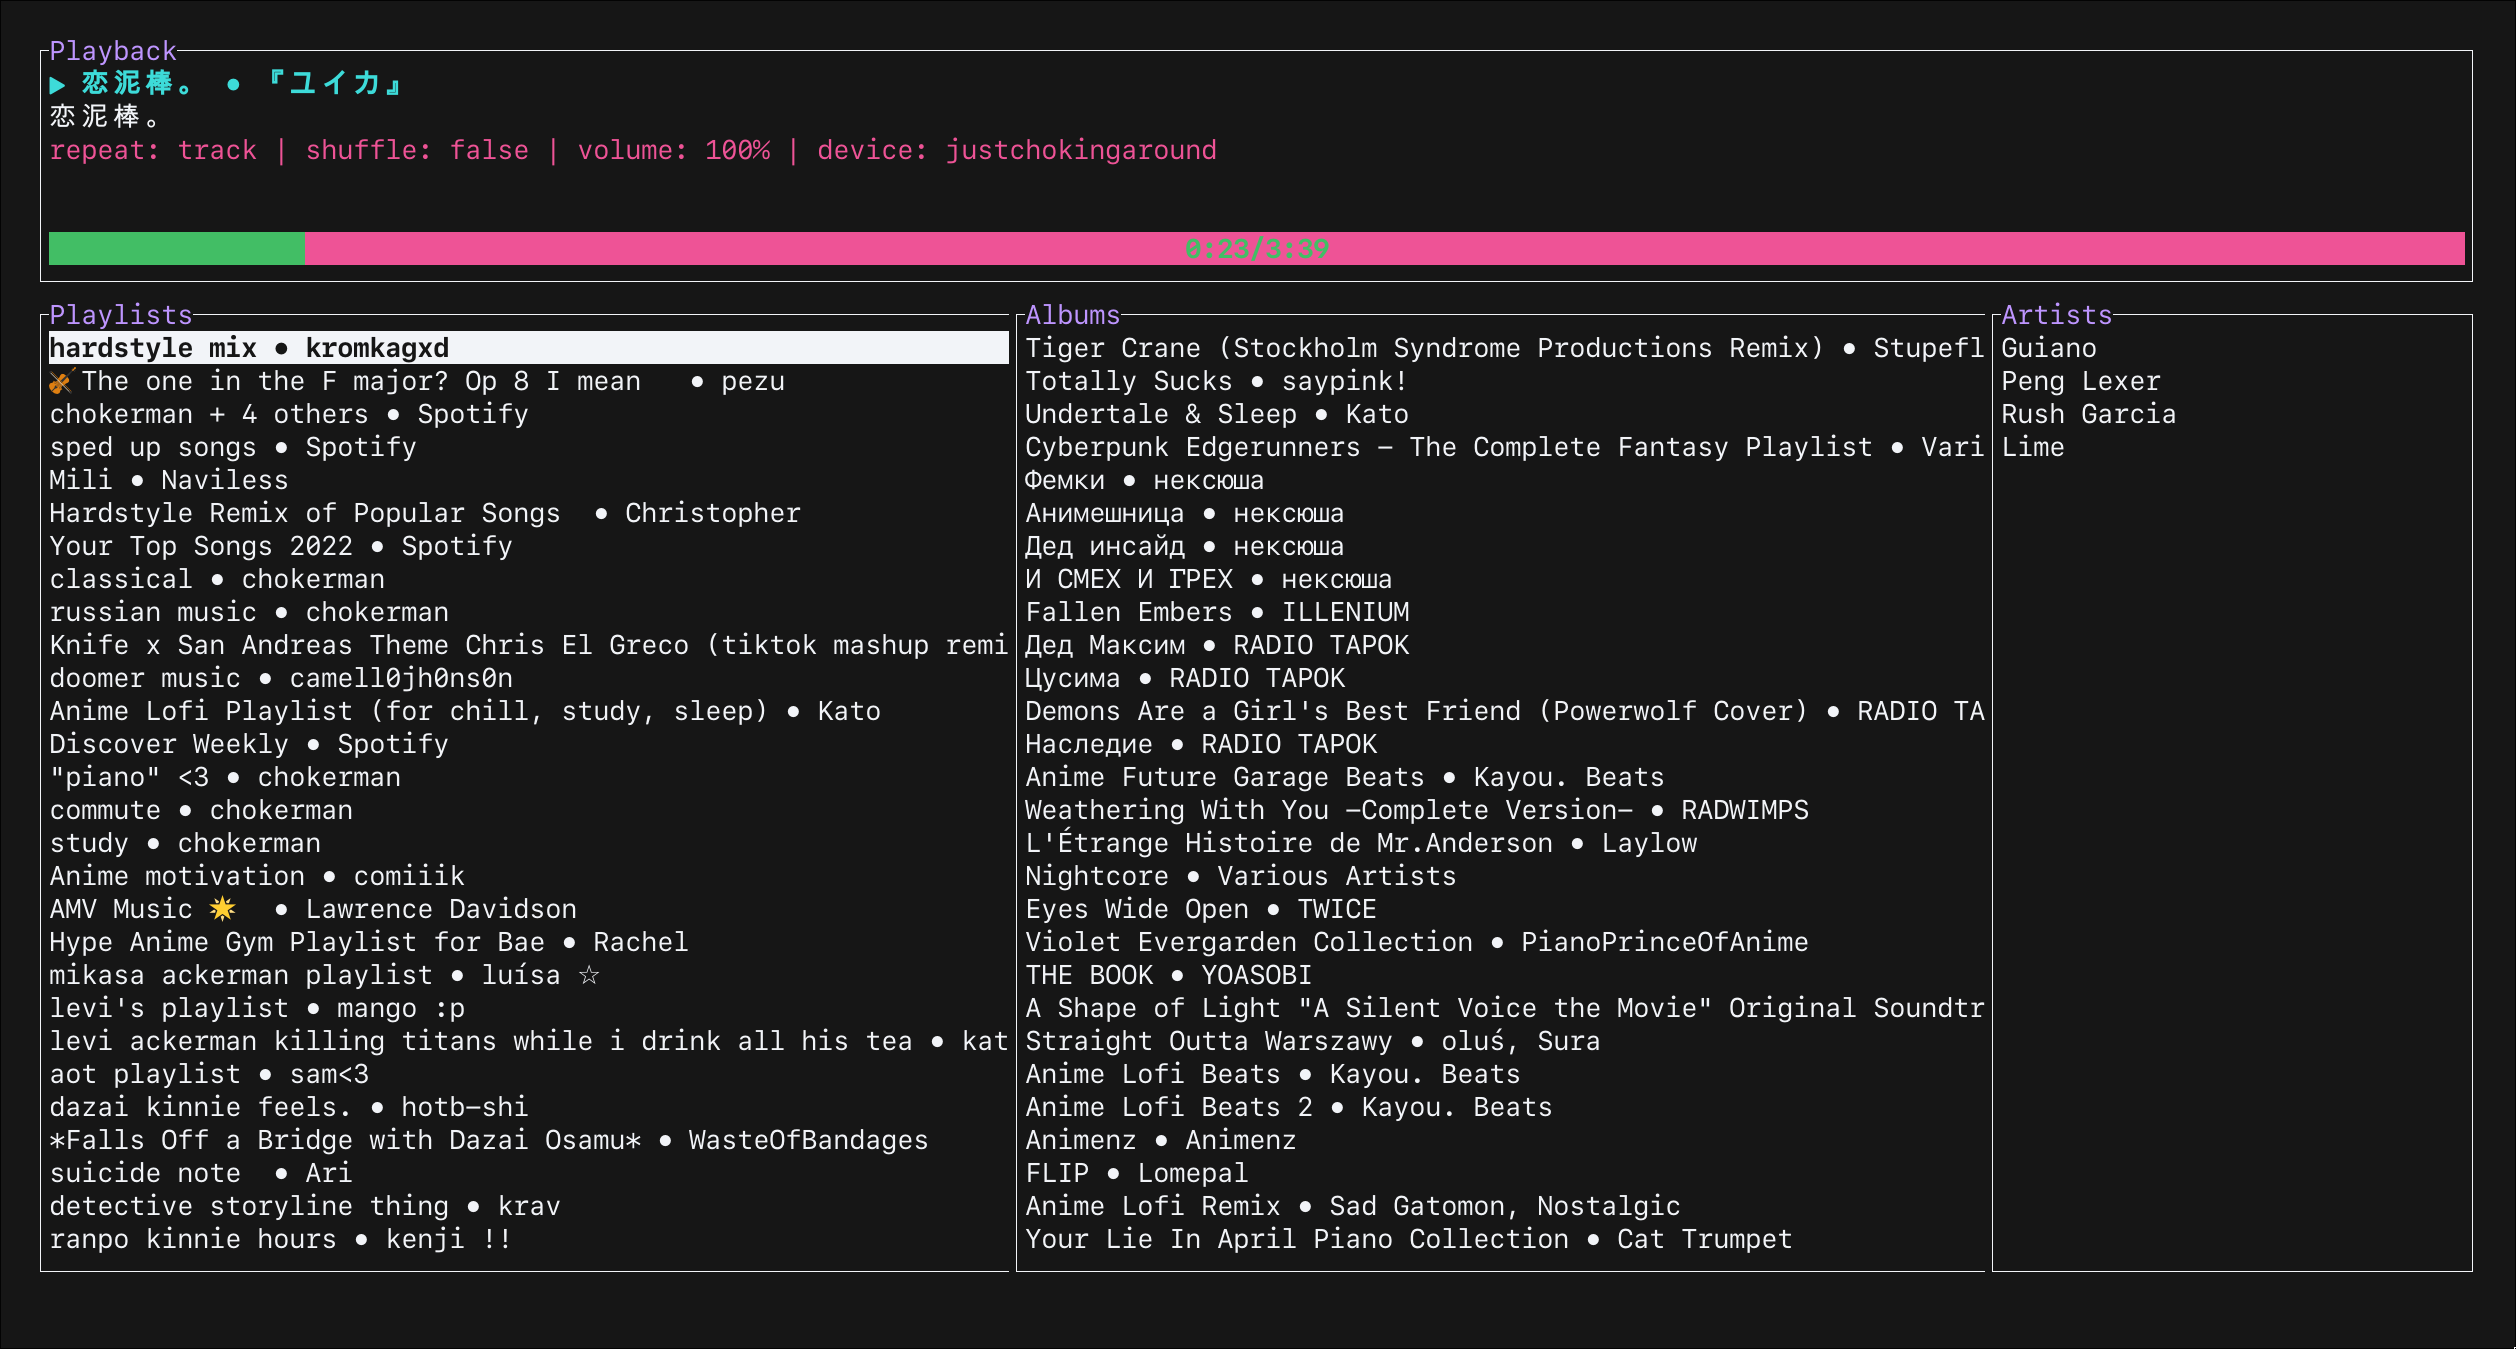Viewport: 2516px width, 1349px height.
Task: Switch to the Artists panel
Action: tap(2056, 314)
